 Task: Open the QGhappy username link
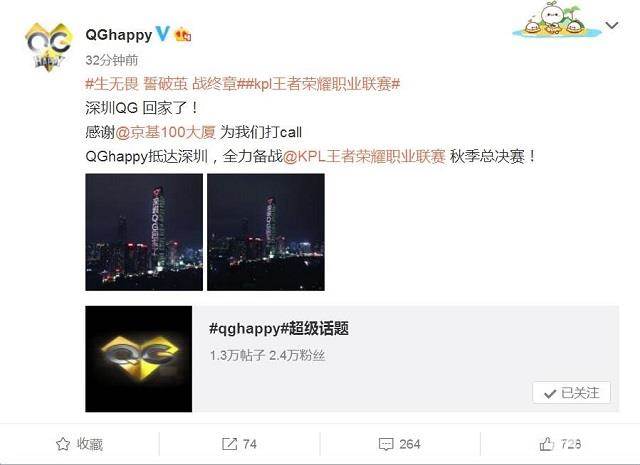coord(119,35)
